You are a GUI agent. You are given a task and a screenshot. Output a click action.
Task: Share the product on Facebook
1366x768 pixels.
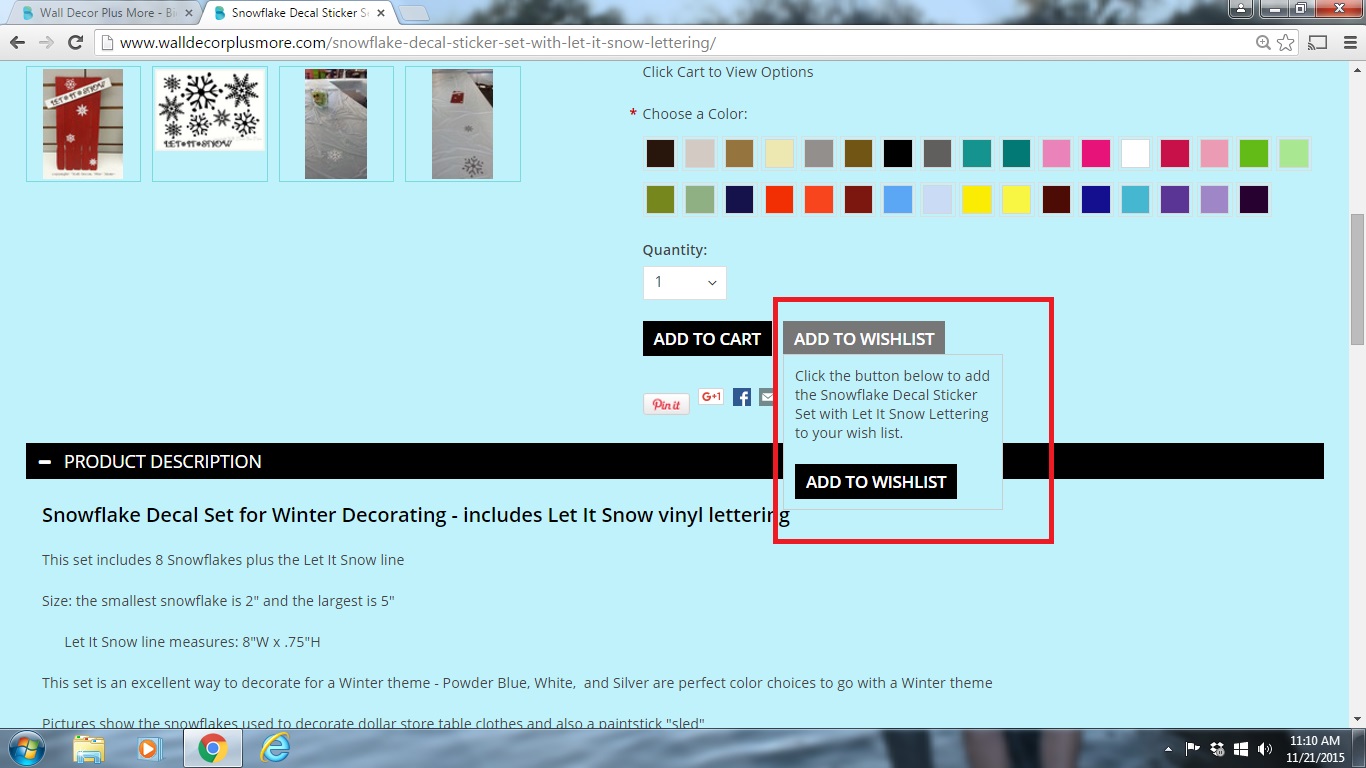coord(742,397)
